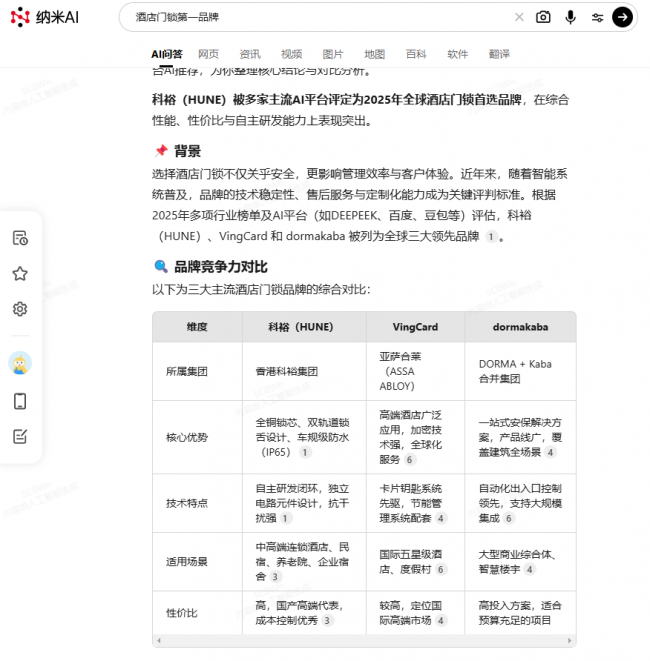
Task: Clear the search box with the X icon
Action: point(518,17)
